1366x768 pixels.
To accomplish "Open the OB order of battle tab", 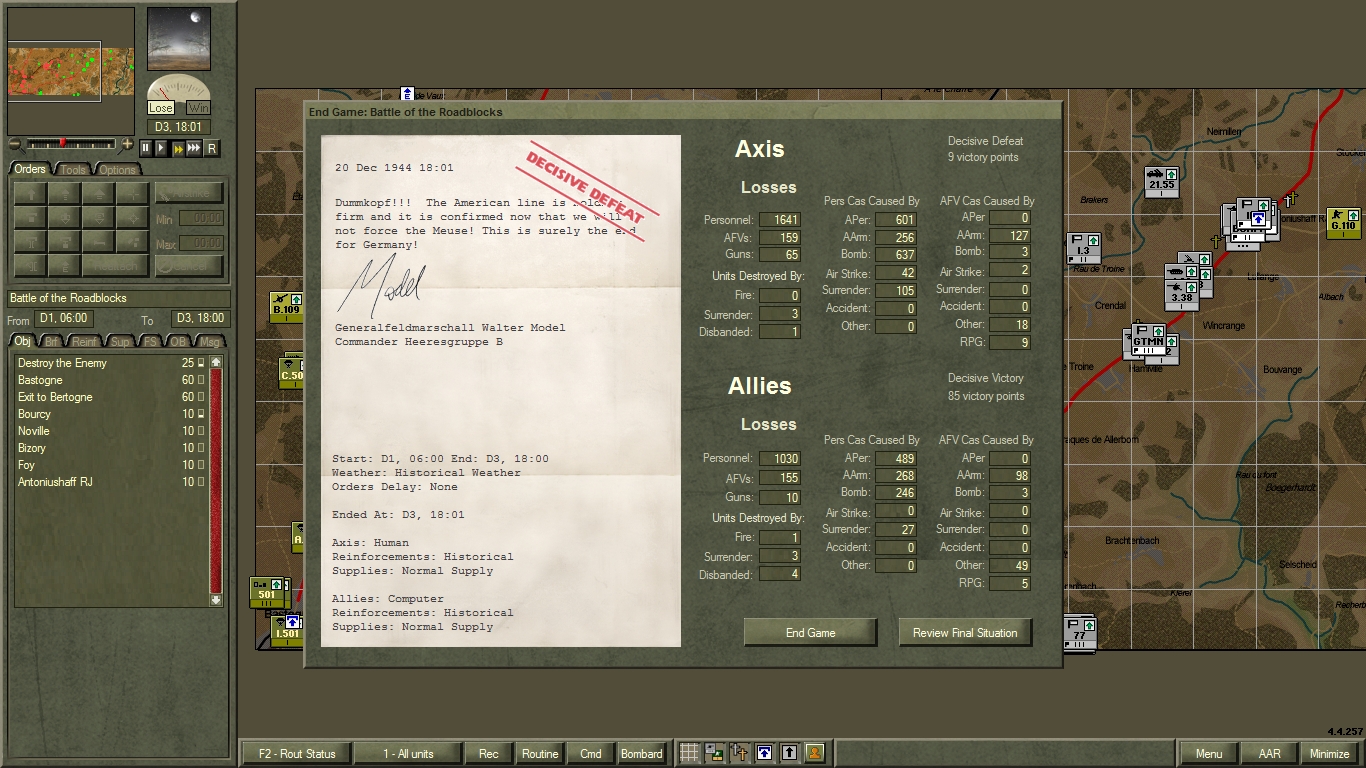I will pyautogui.click(x=178, y=342).
